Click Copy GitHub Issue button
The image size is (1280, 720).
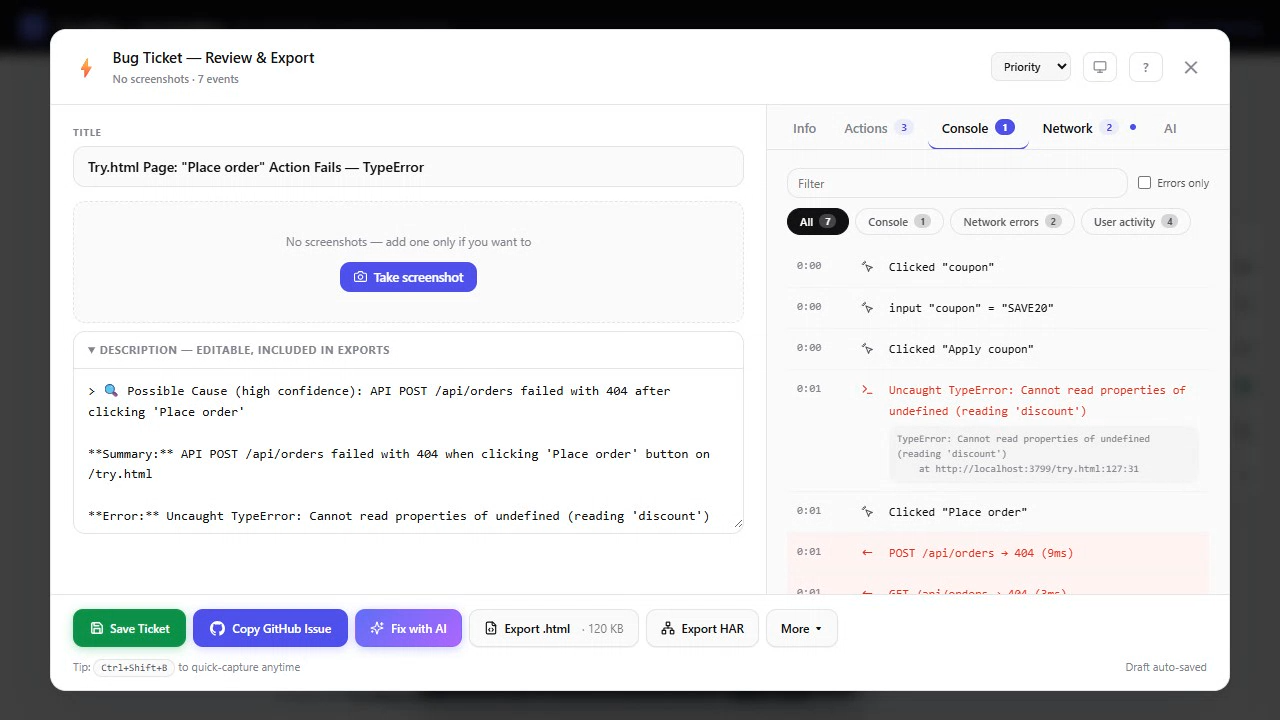pos(270,628)
